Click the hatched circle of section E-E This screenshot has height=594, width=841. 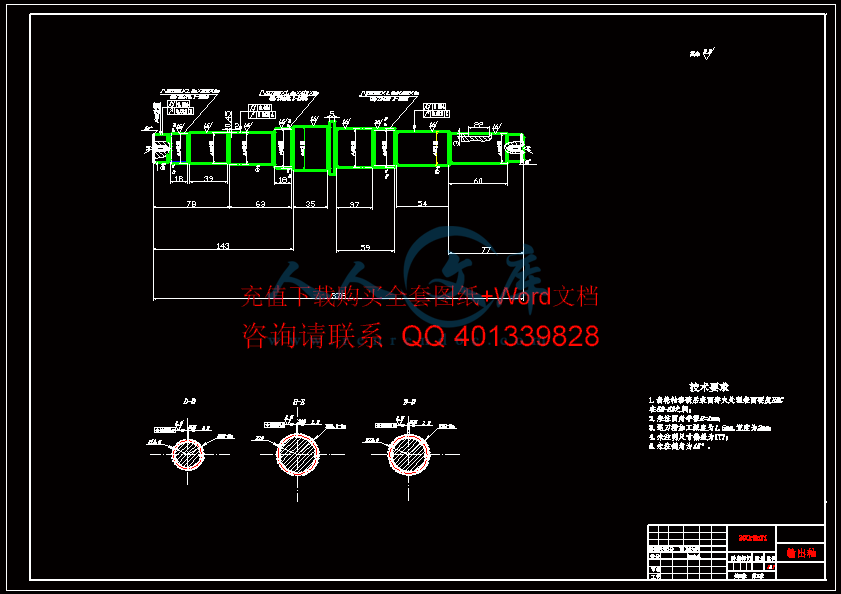point(298,454)
